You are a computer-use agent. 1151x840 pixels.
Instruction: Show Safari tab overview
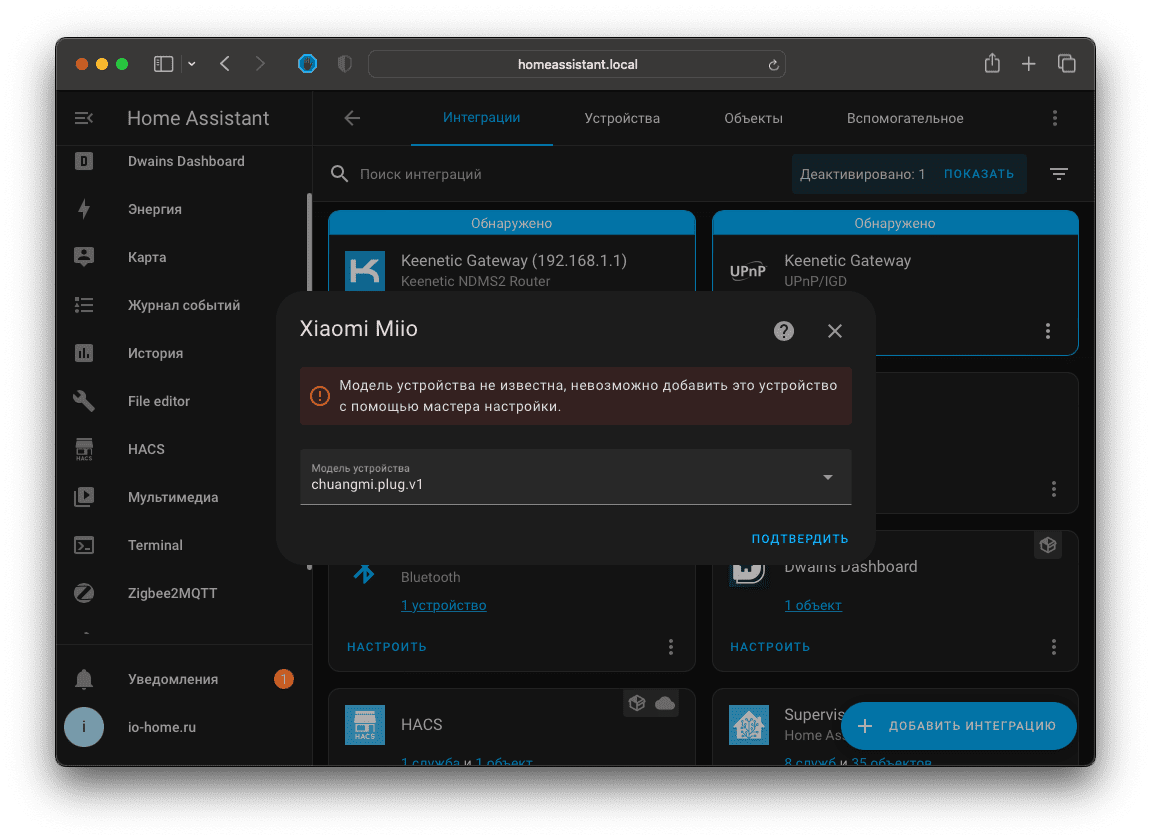(x=1067, y=64)
